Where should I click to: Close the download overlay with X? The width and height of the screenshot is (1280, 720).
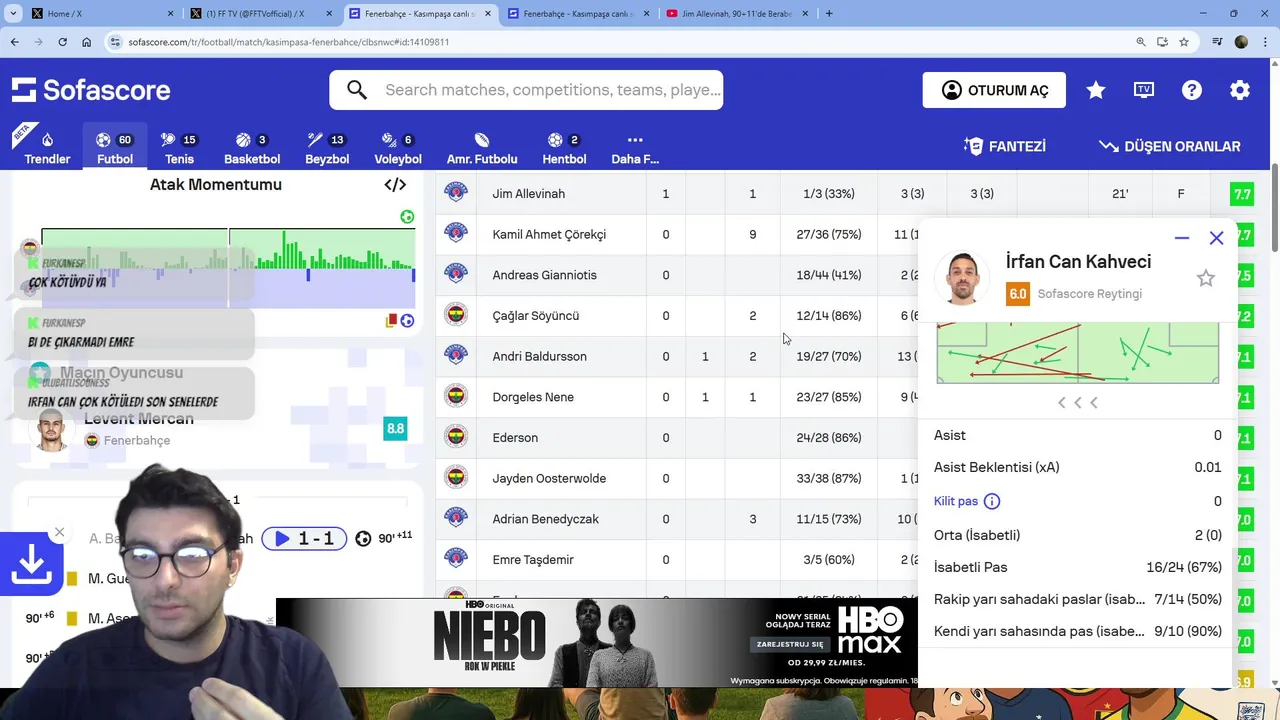[x=59, y=532]
